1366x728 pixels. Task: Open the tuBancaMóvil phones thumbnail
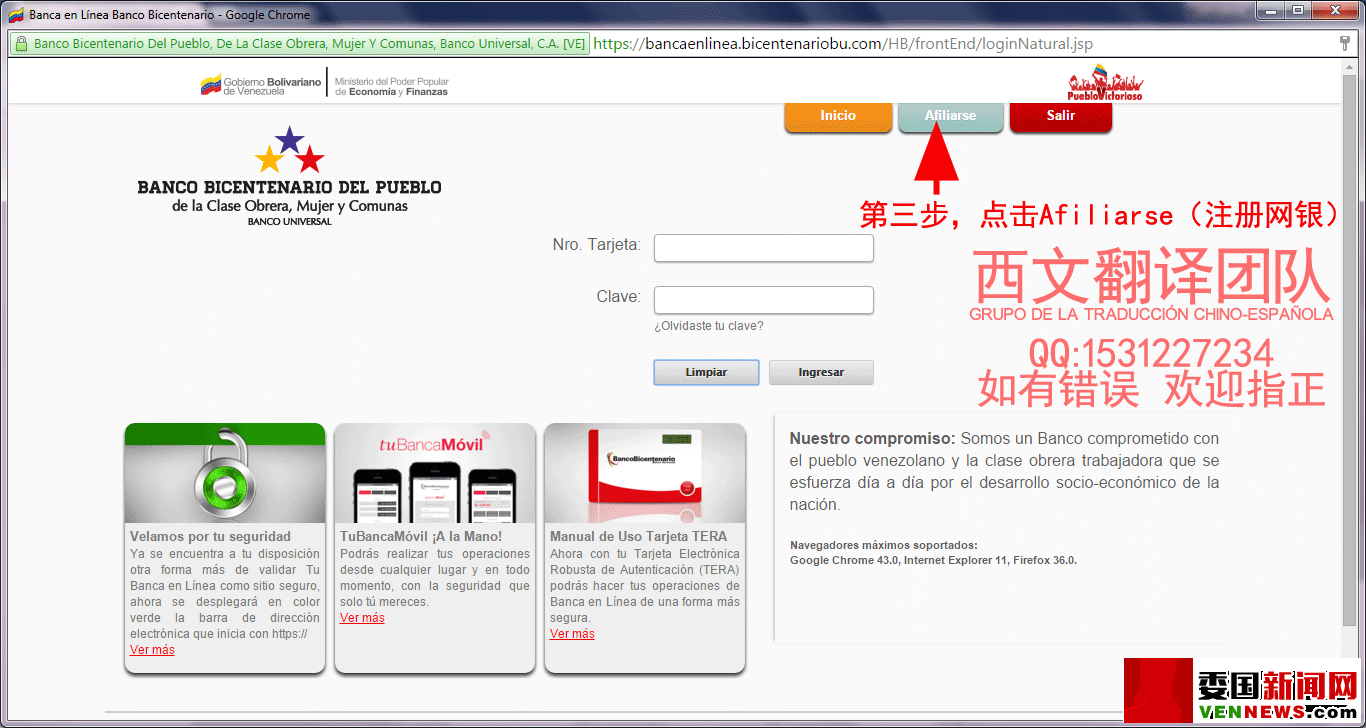[435, 473]
